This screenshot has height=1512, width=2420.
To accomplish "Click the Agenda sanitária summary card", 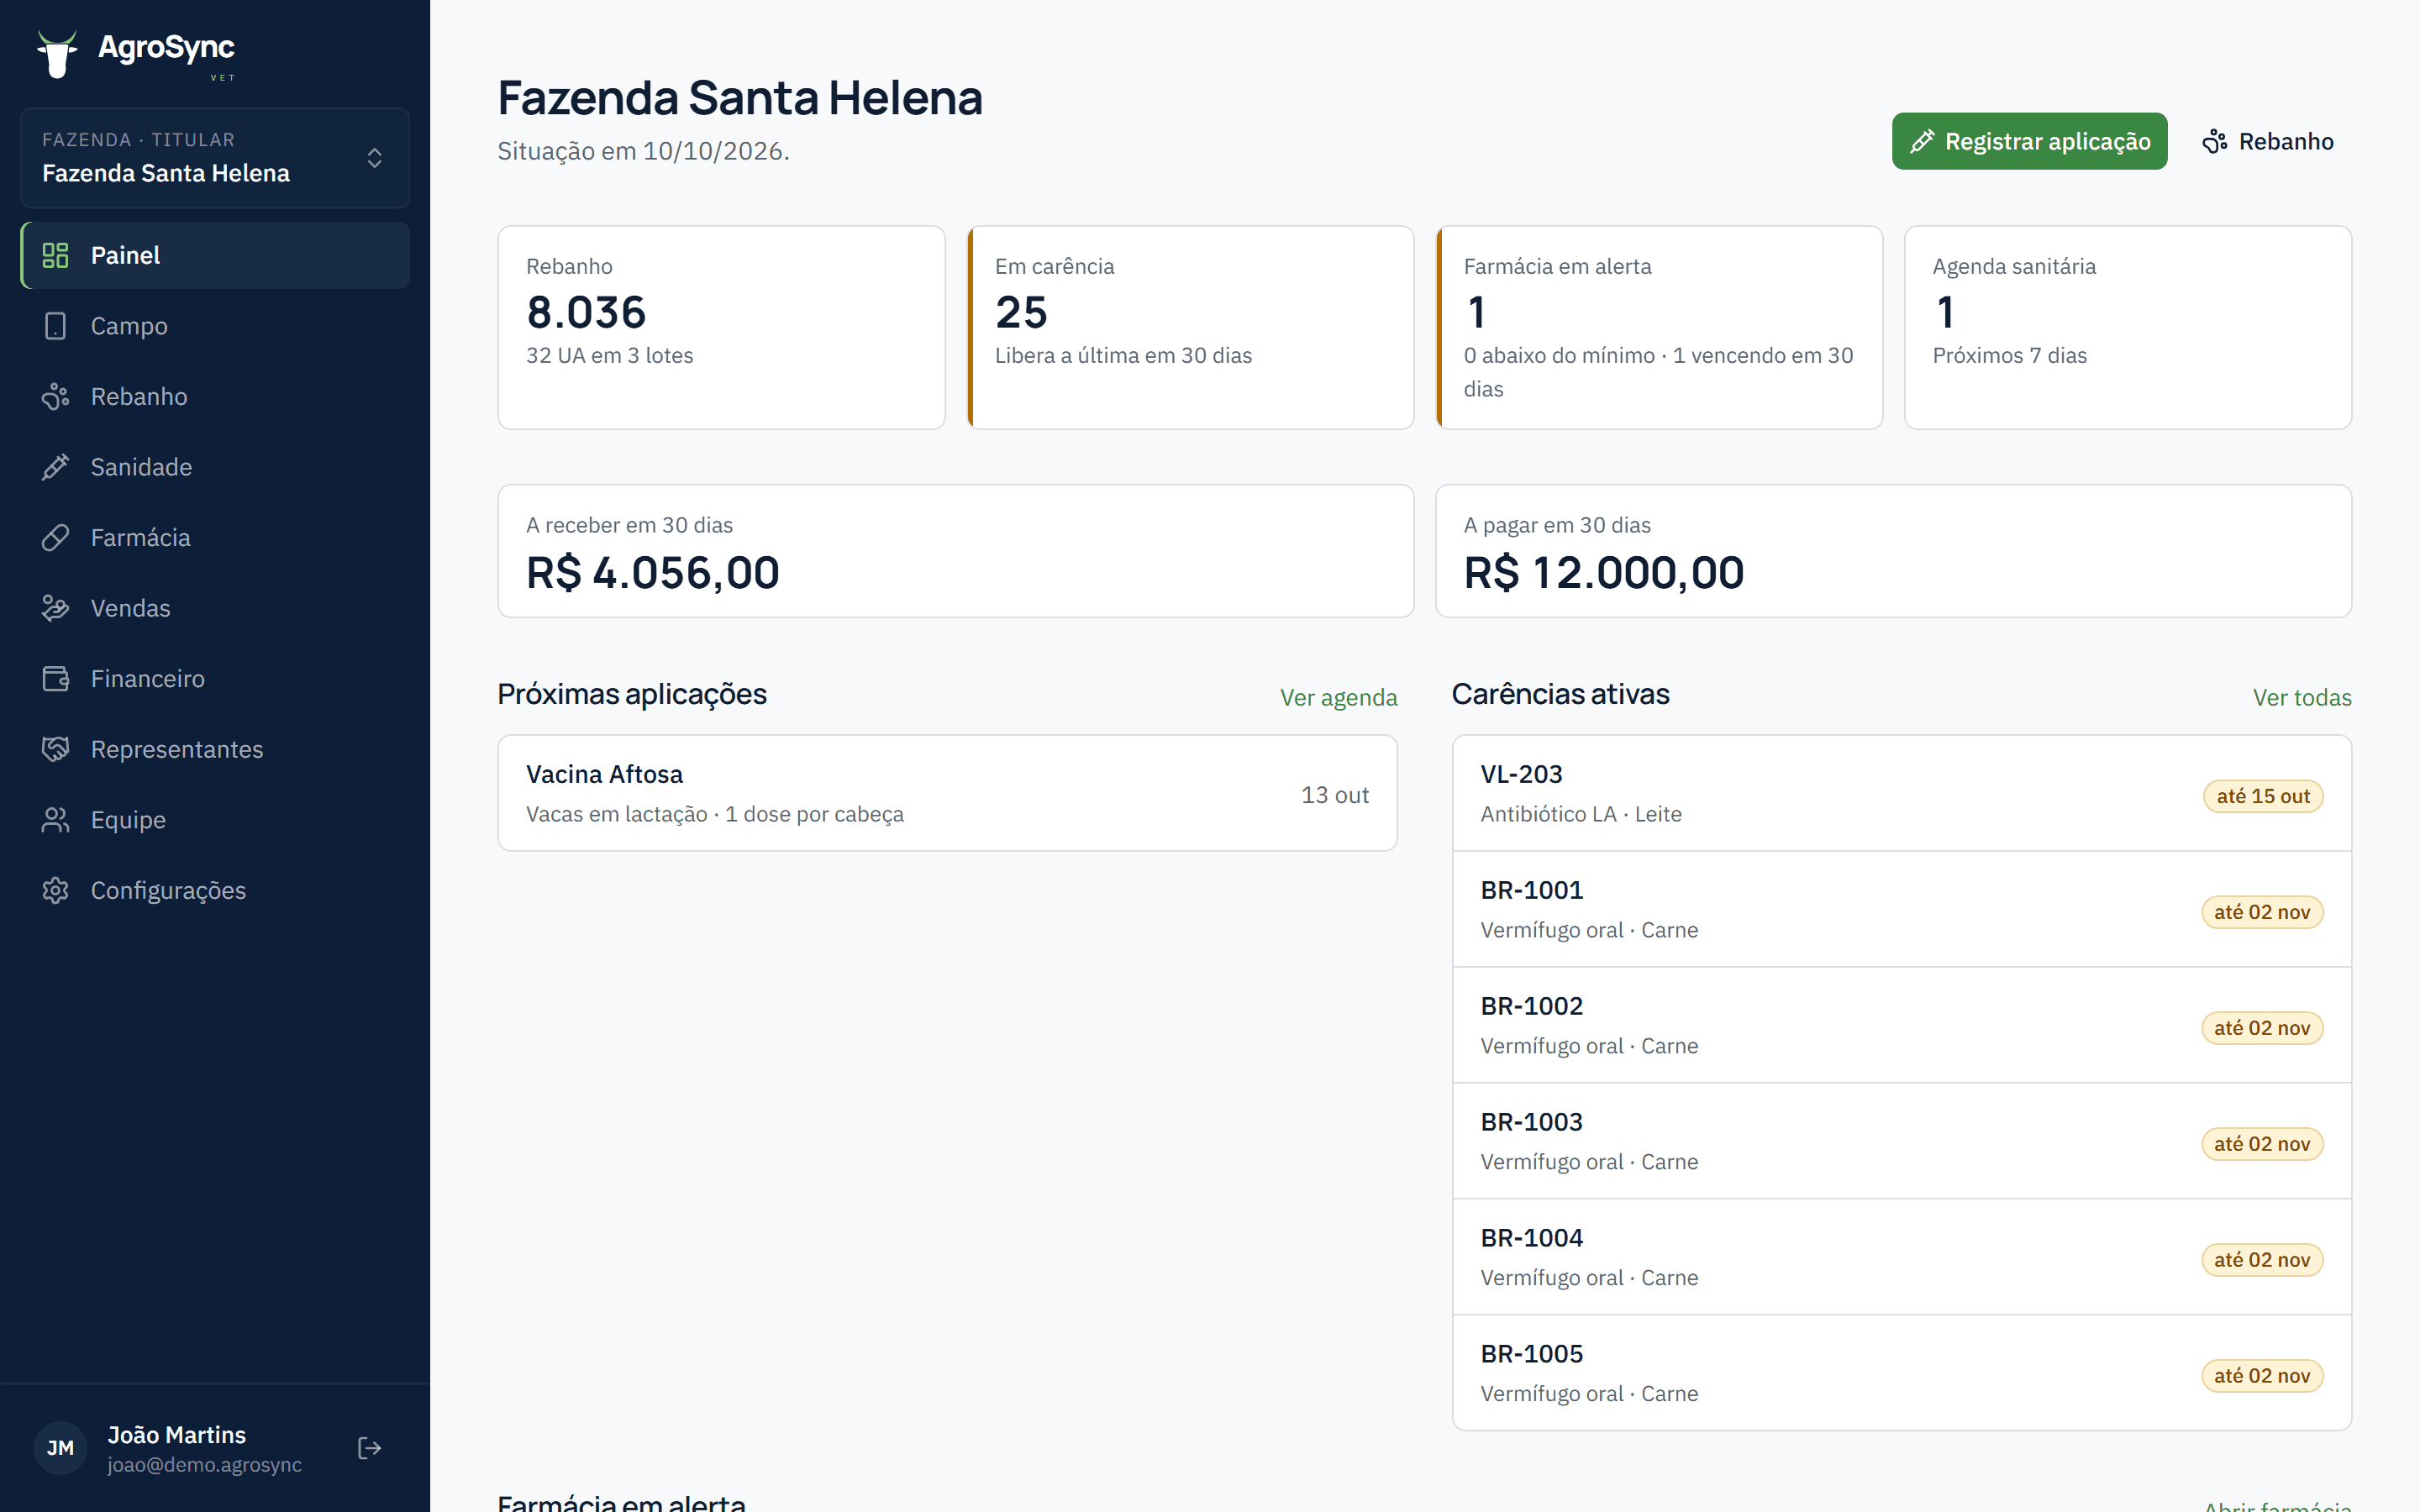I will [x=2128, y=327].
